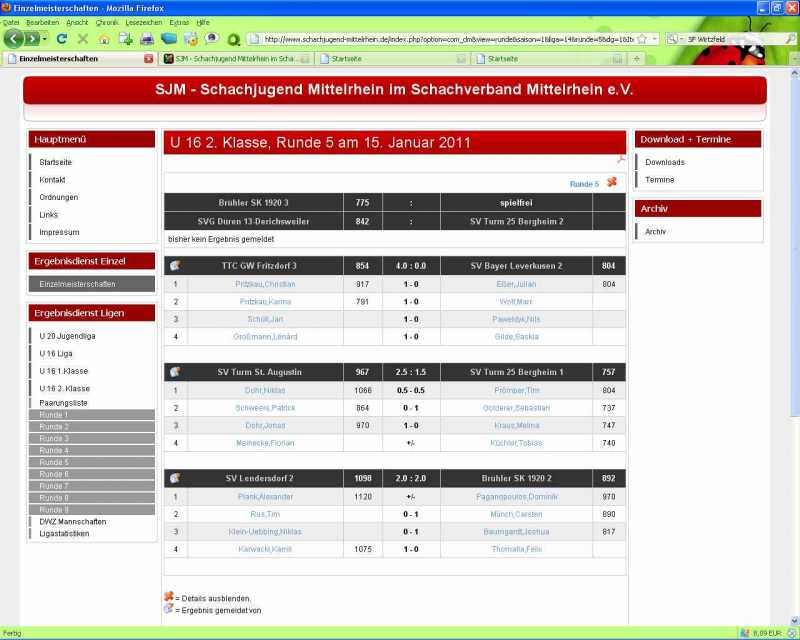Open the Archiv link in right panel

pyautogui.click(x=655, y=231)
